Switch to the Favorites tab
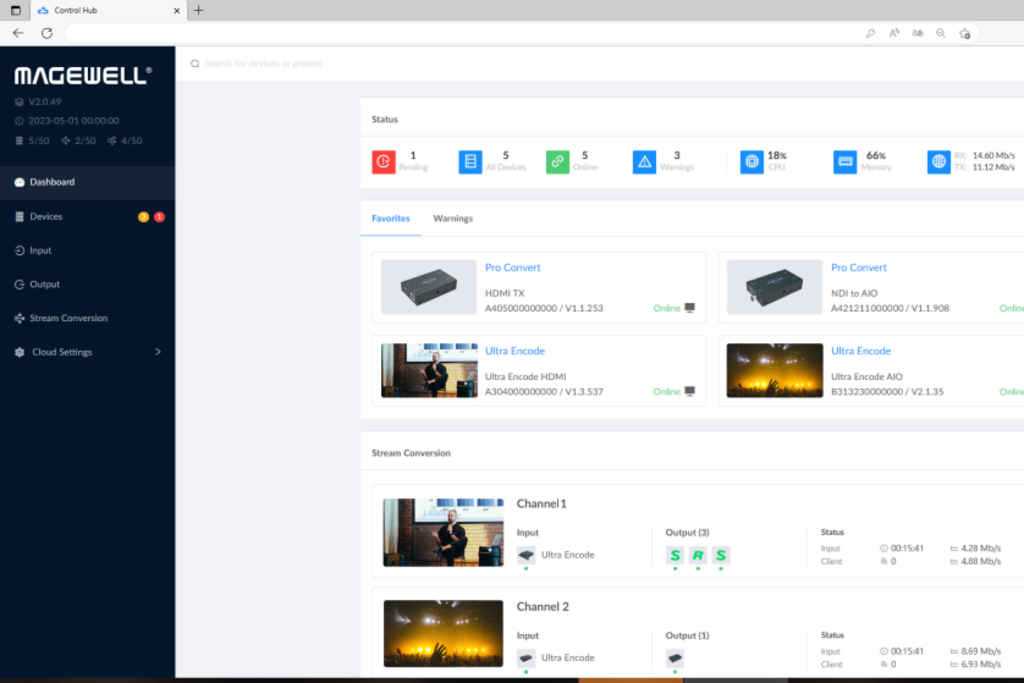 click(391, 219)
